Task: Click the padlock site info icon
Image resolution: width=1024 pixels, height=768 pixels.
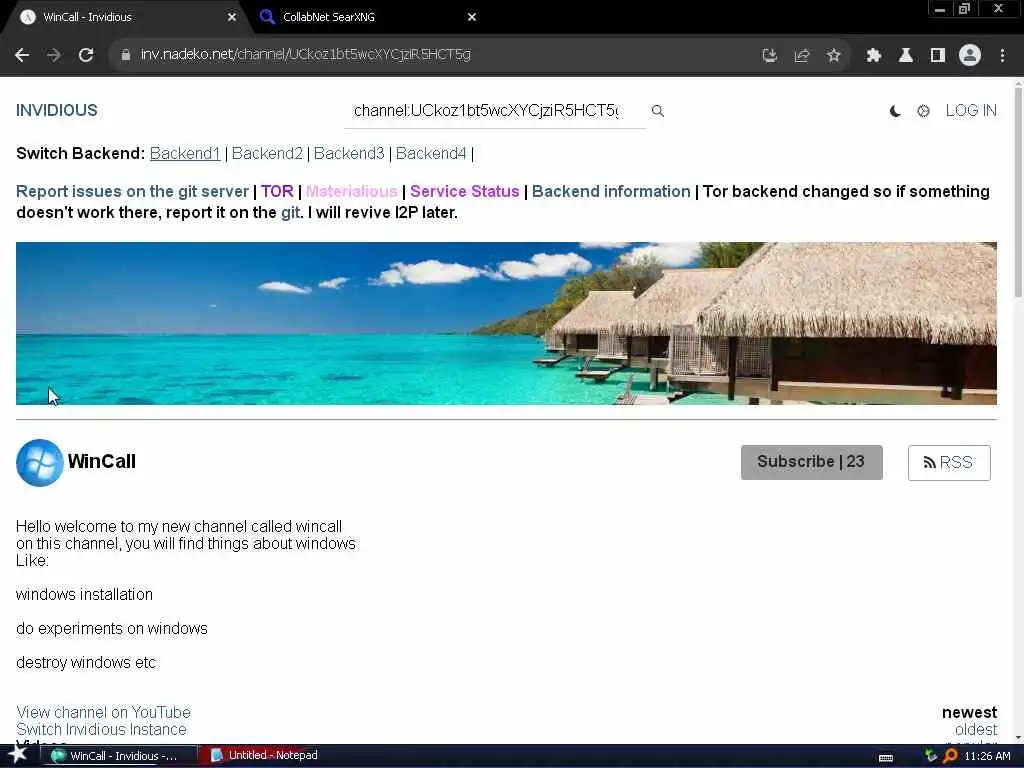Action: 126,55
